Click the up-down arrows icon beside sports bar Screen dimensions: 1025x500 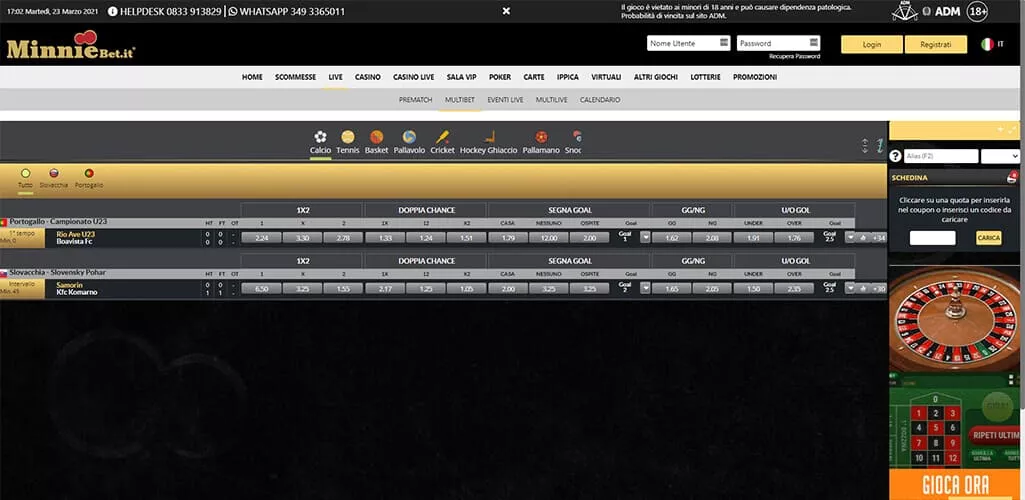coord(865,146)
